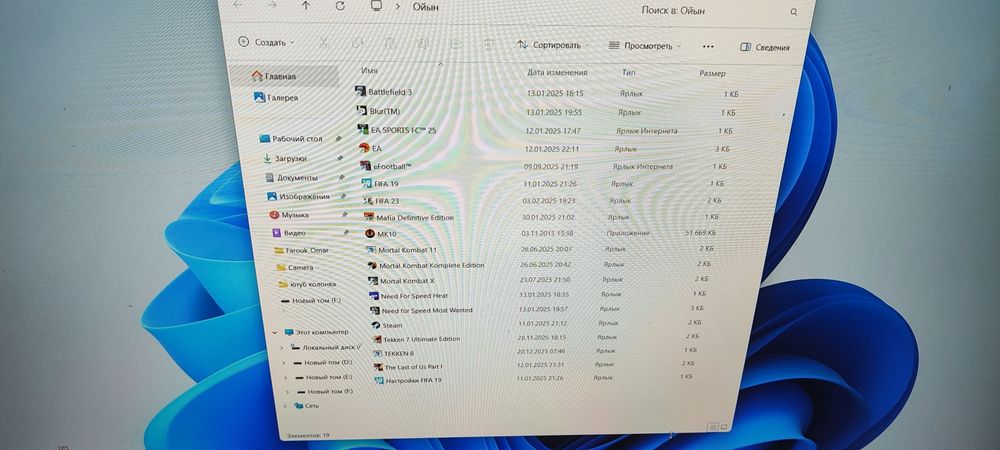Open the three-dots more options menu
Image resolution: width=1000 pixels, height=450 pixels.
pyautogui.click(x=708, y=47)
